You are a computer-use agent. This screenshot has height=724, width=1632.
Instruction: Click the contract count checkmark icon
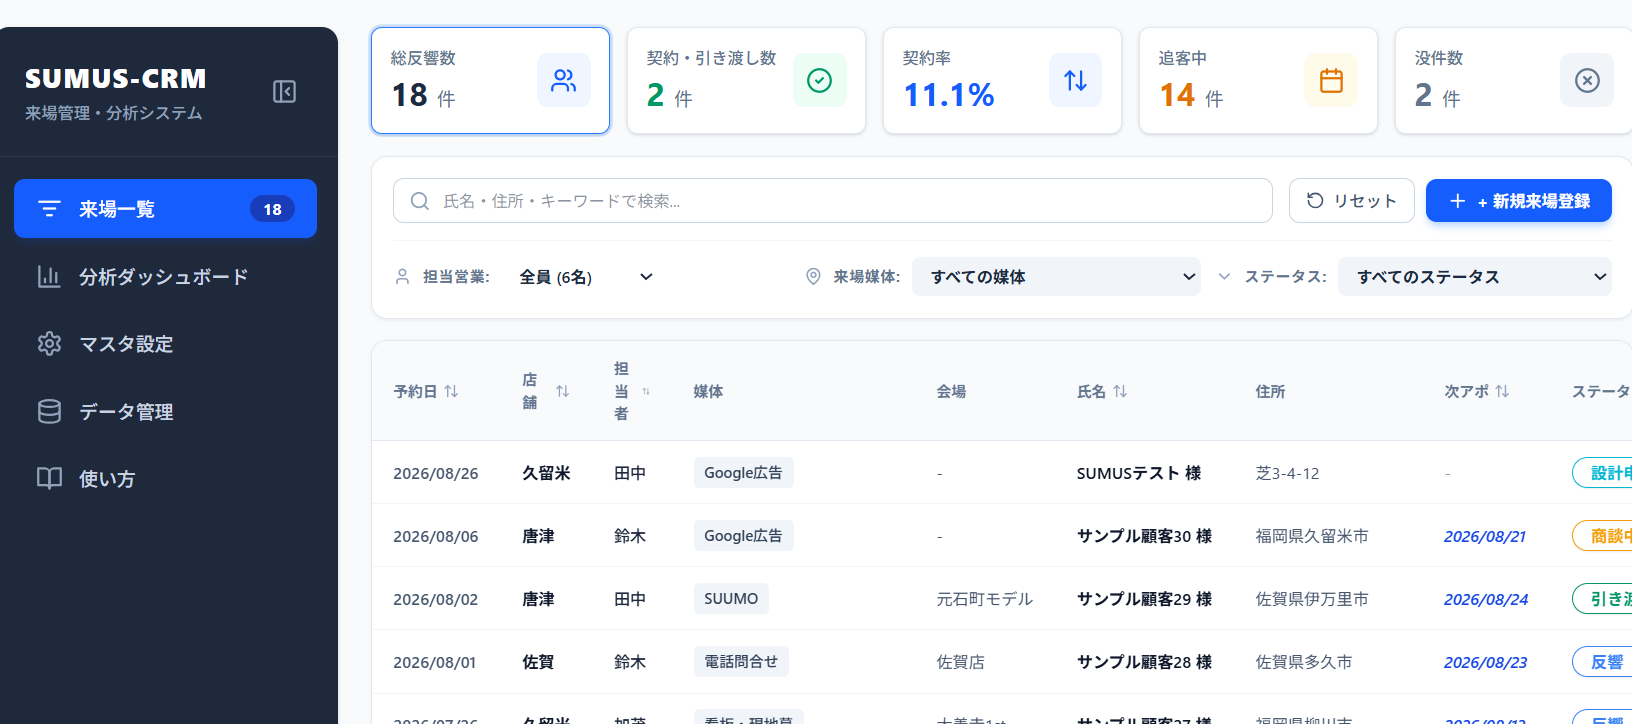point(820,80)
